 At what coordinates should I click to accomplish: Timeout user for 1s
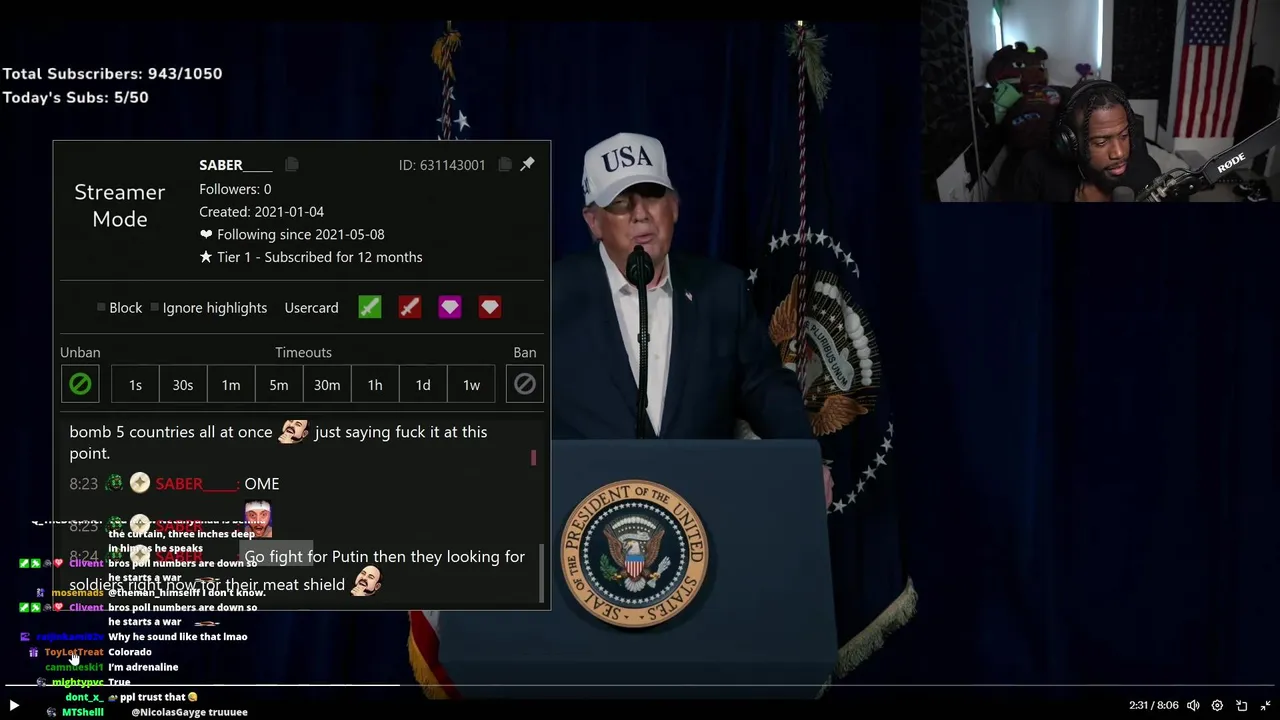click(135, 384)
